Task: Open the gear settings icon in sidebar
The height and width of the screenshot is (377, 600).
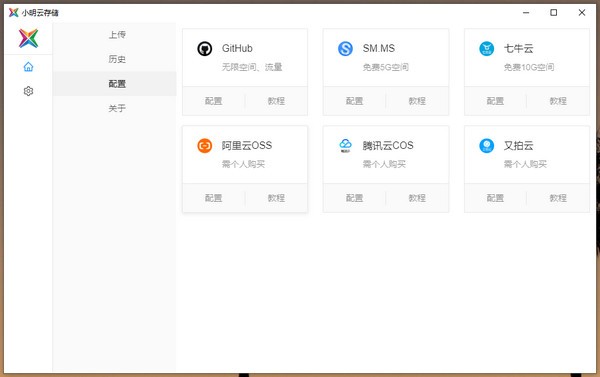Action: (x=28, y=91)
